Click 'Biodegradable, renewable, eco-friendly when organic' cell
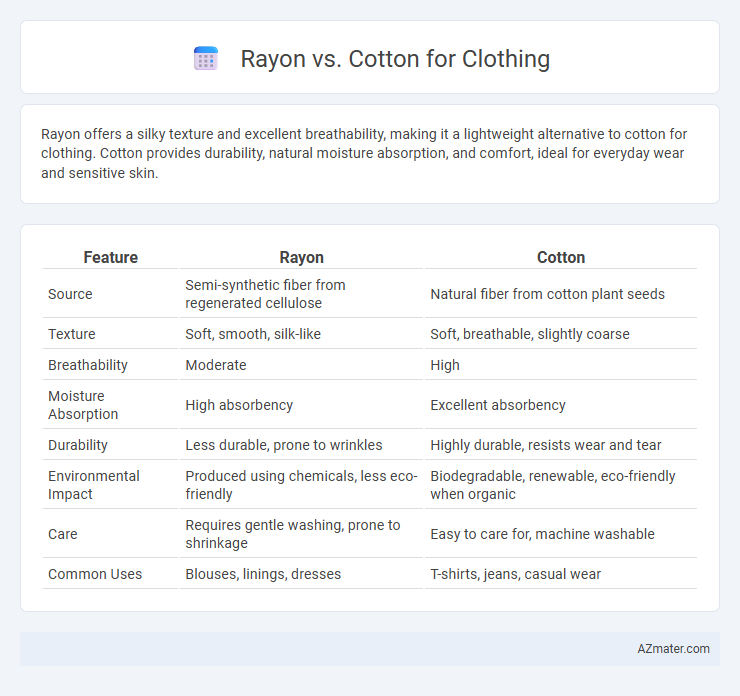 (561, 485)
